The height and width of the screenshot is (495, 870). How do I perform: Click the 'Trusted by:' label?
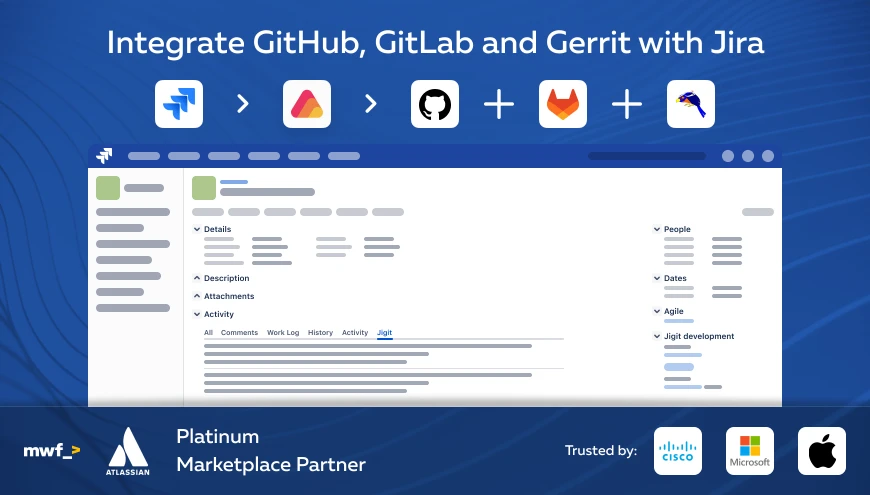click(601, 450)
